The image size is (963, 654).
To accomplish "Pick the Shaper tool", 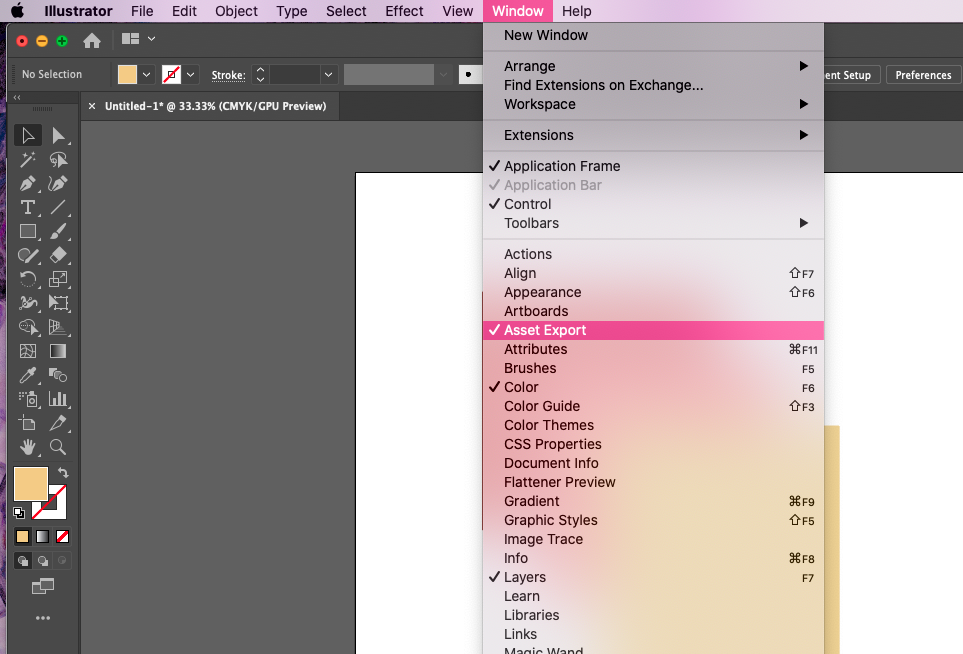I will coord(28,255).
